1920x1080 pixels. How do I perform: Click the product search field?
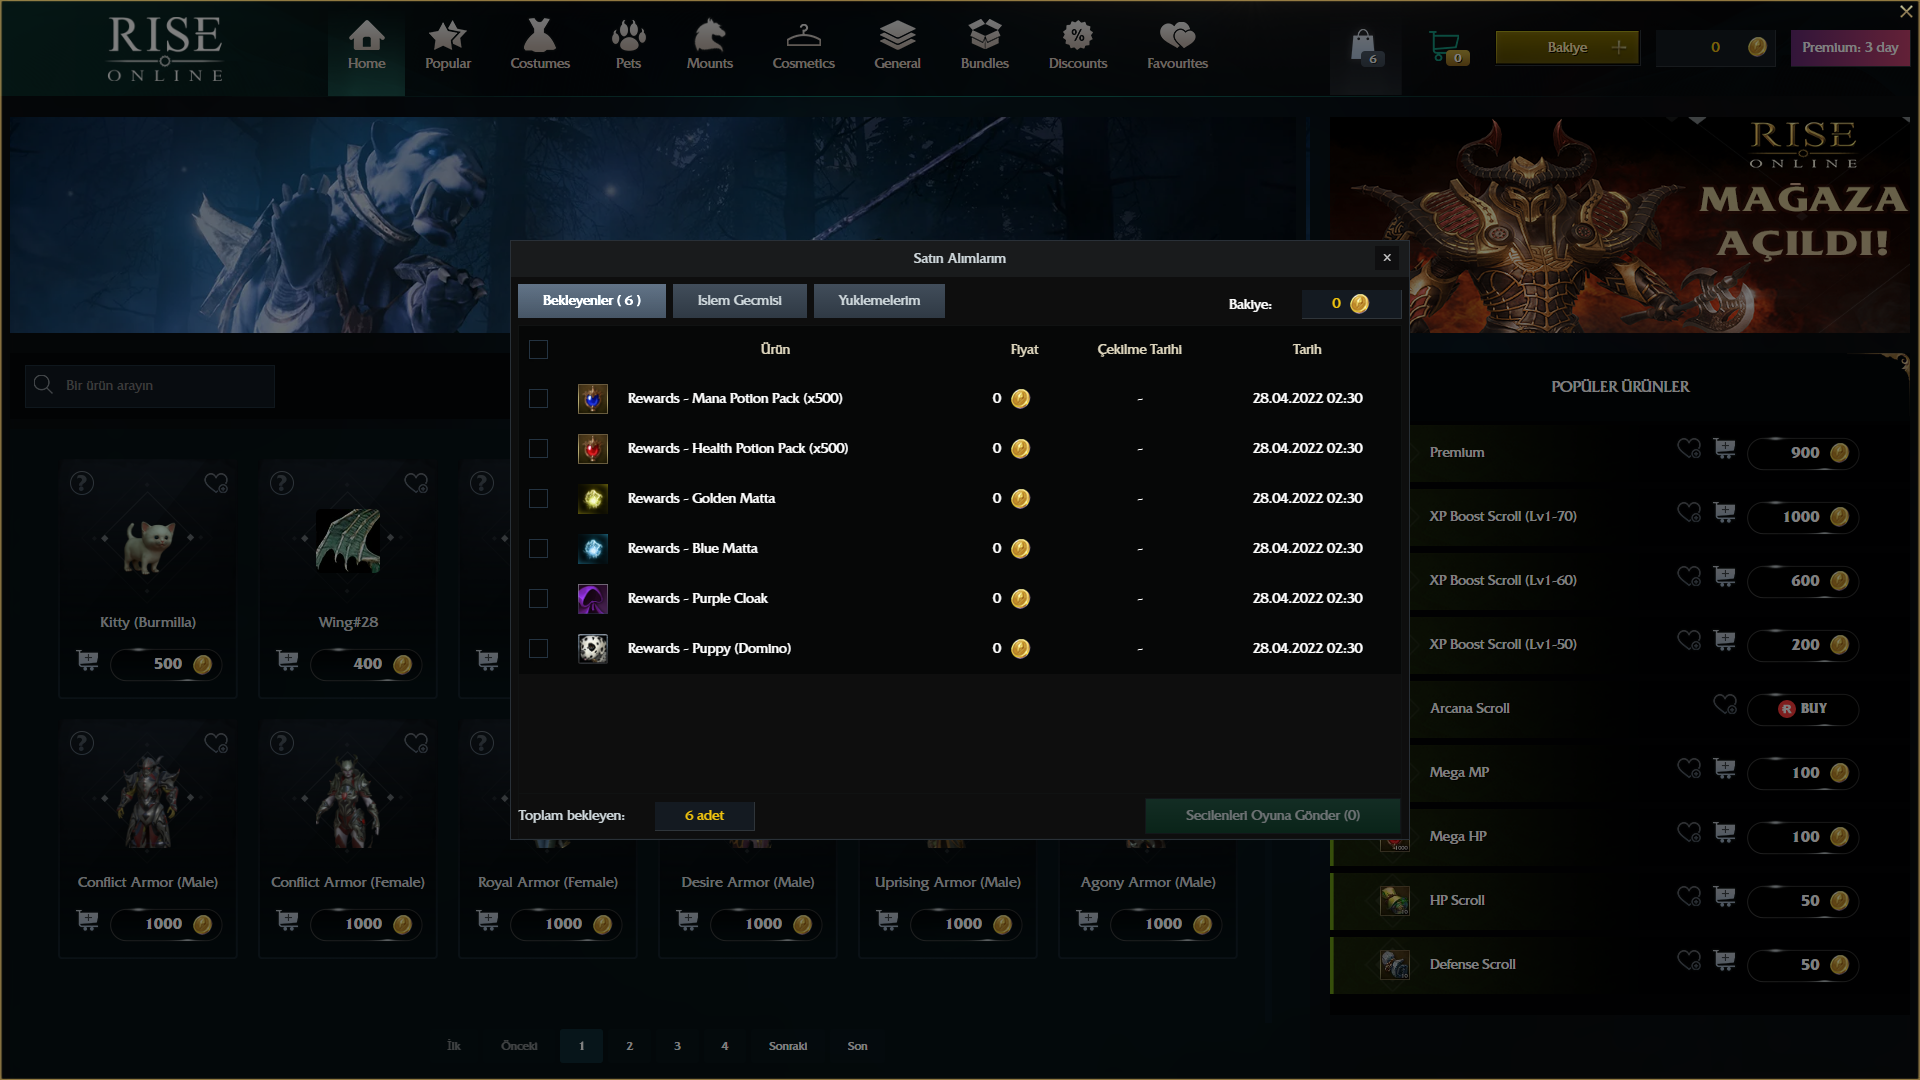(x=150, y=385)
